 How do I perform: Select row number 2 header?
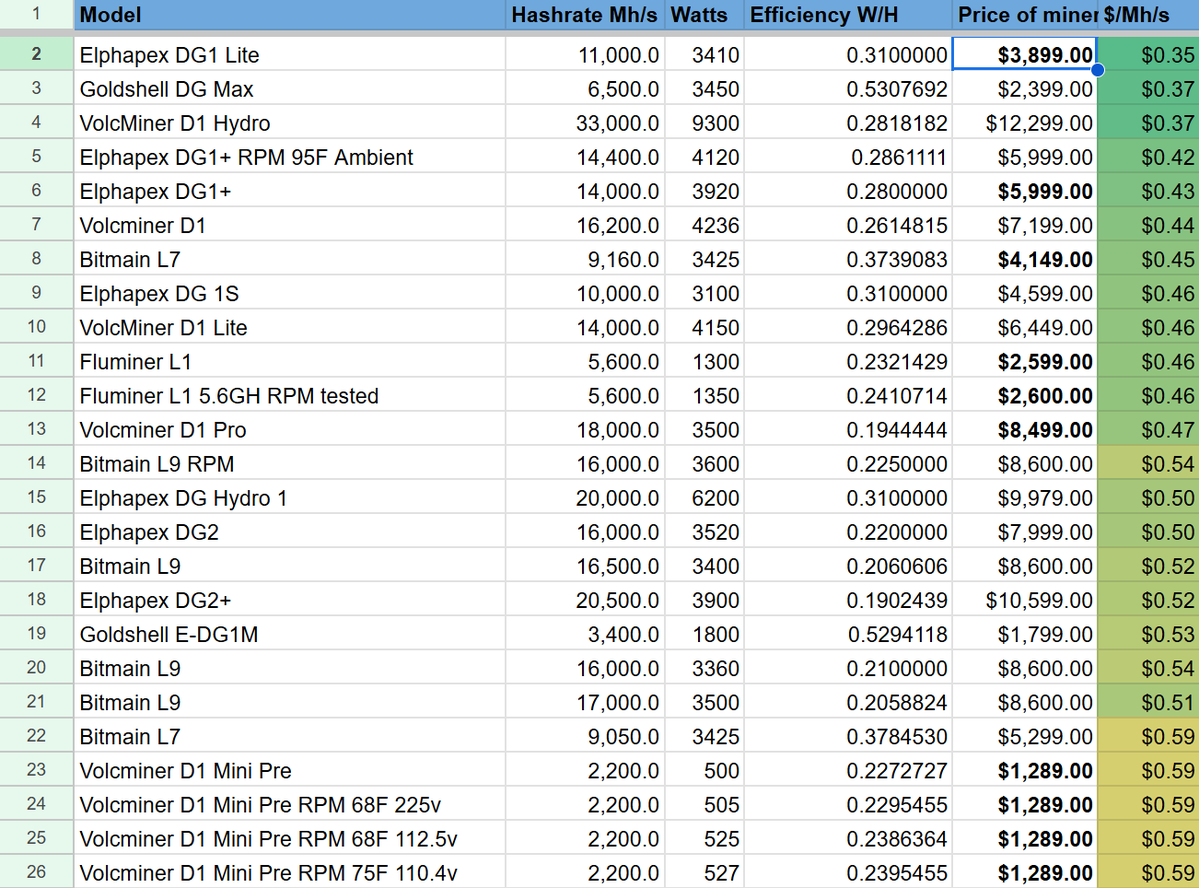coord(37,54)
